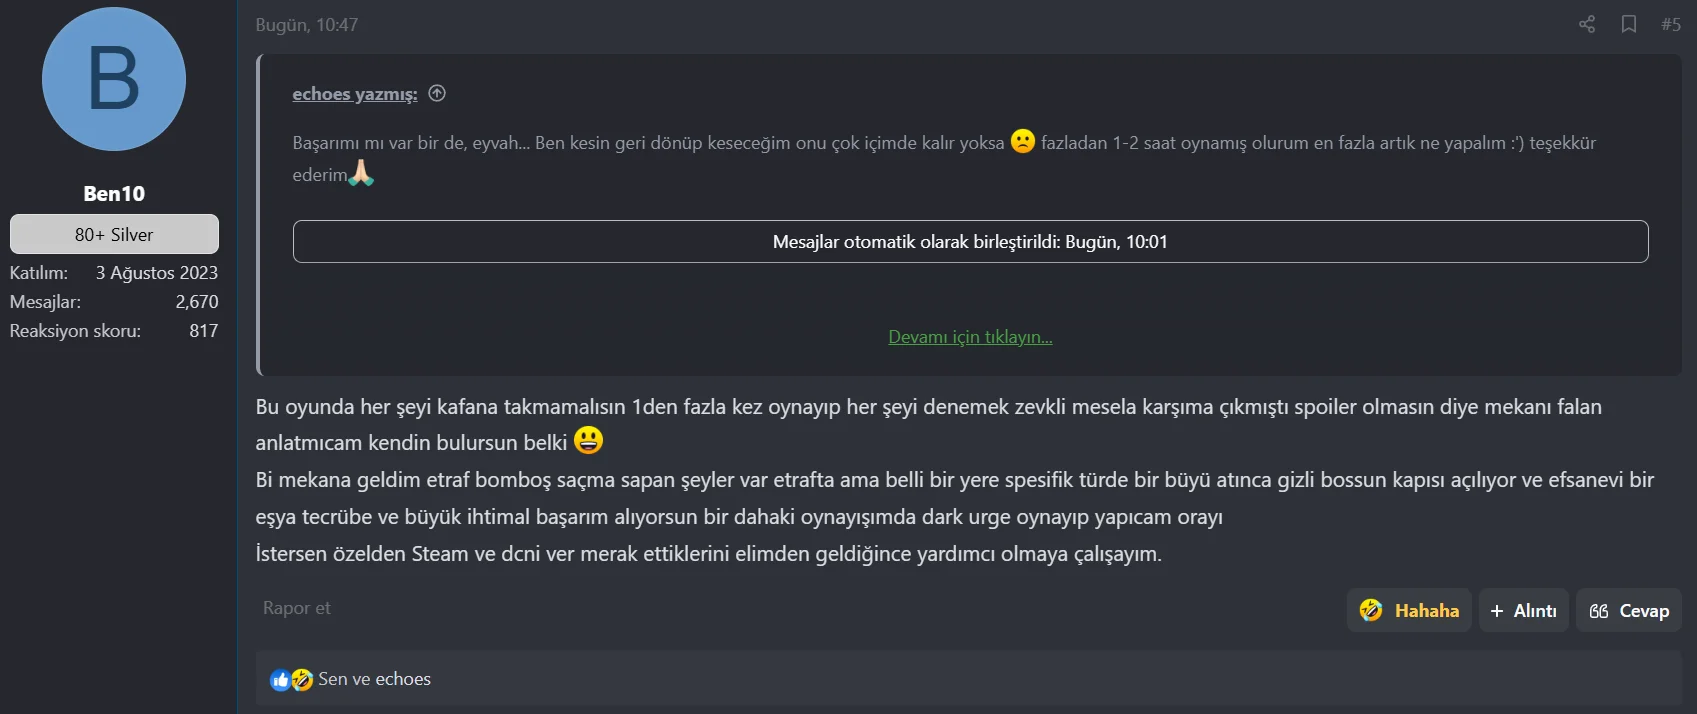Screen dimensions: 1697x714
Task: Click the bookmark icon to save this post
Action: (x=1629, y=24)
